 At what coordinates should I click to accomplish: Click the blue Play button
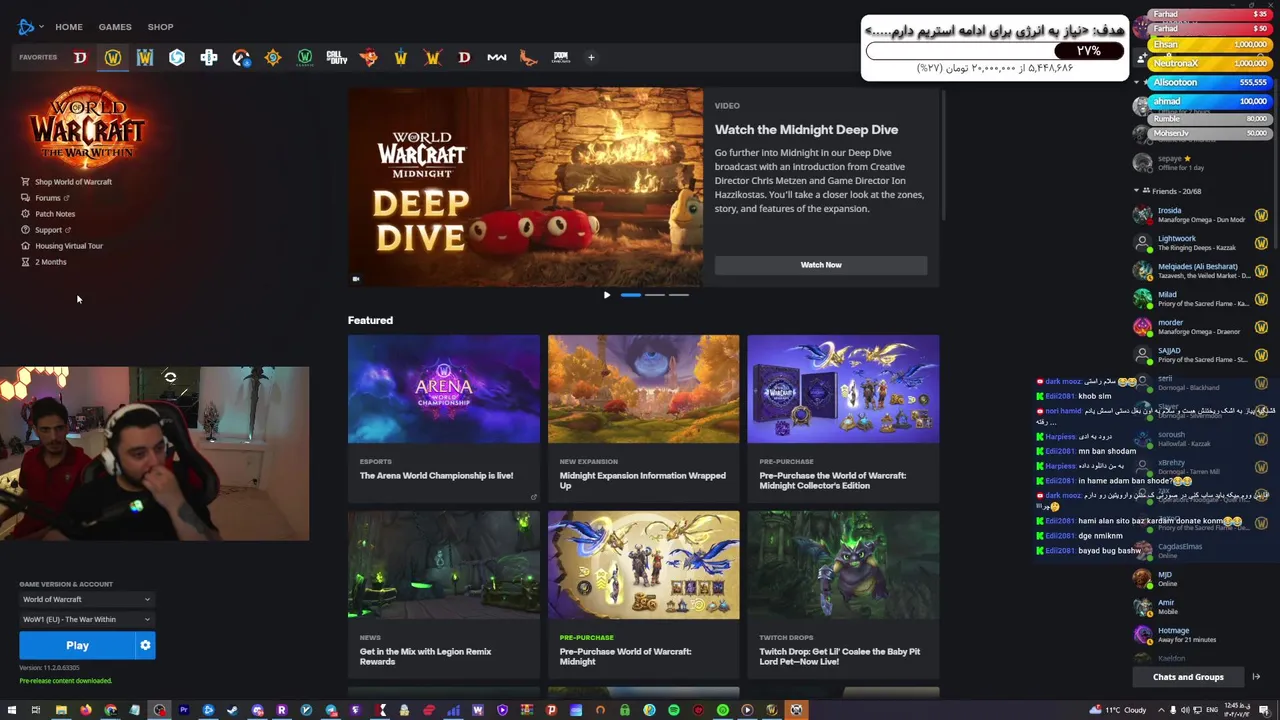[x=77, y=646]
